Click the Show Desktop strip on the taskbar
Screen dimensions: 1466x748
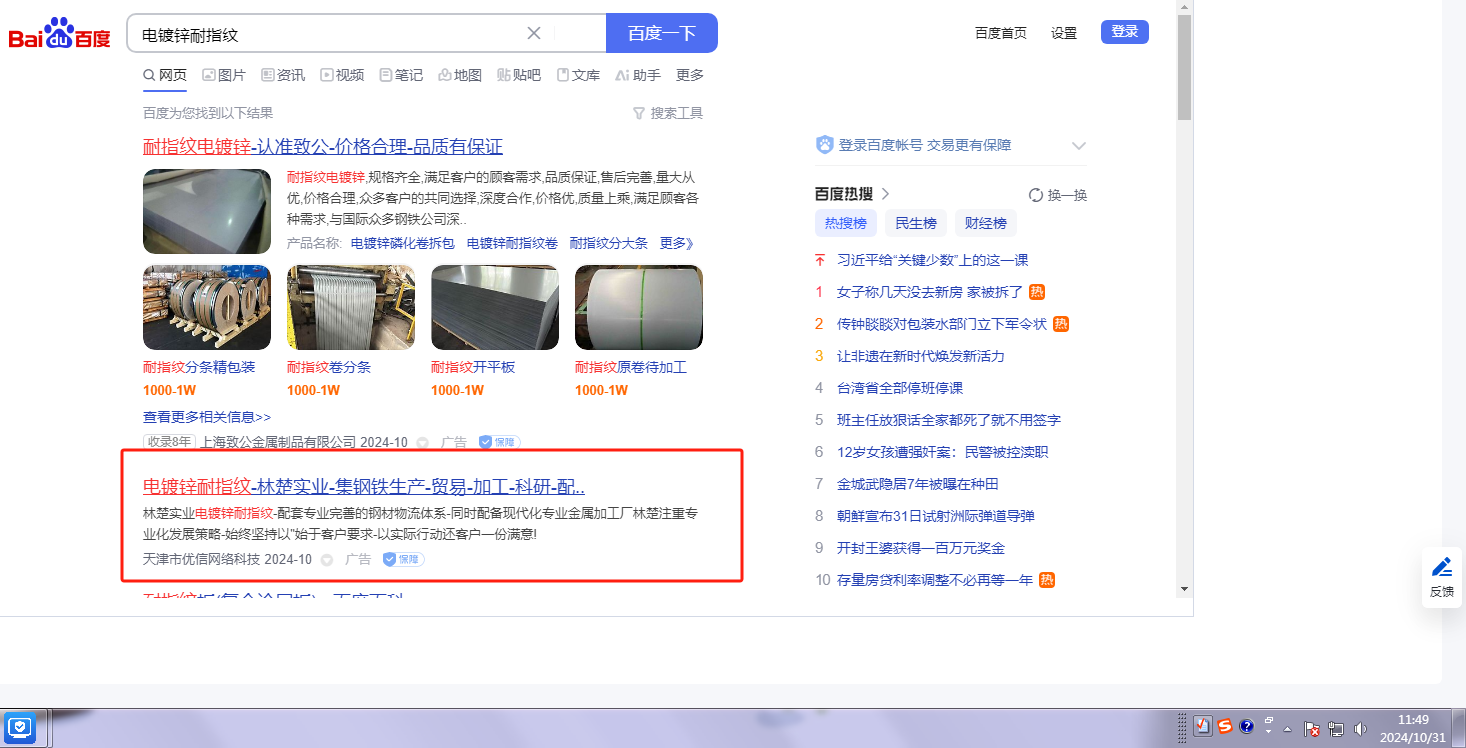click(x=1459, y=728)
